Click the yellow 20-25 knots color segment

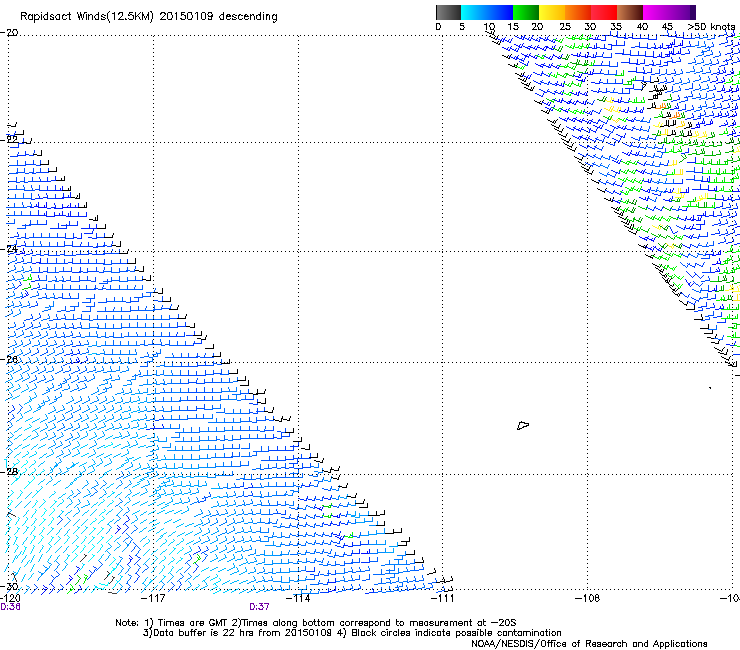coord(552,12)
